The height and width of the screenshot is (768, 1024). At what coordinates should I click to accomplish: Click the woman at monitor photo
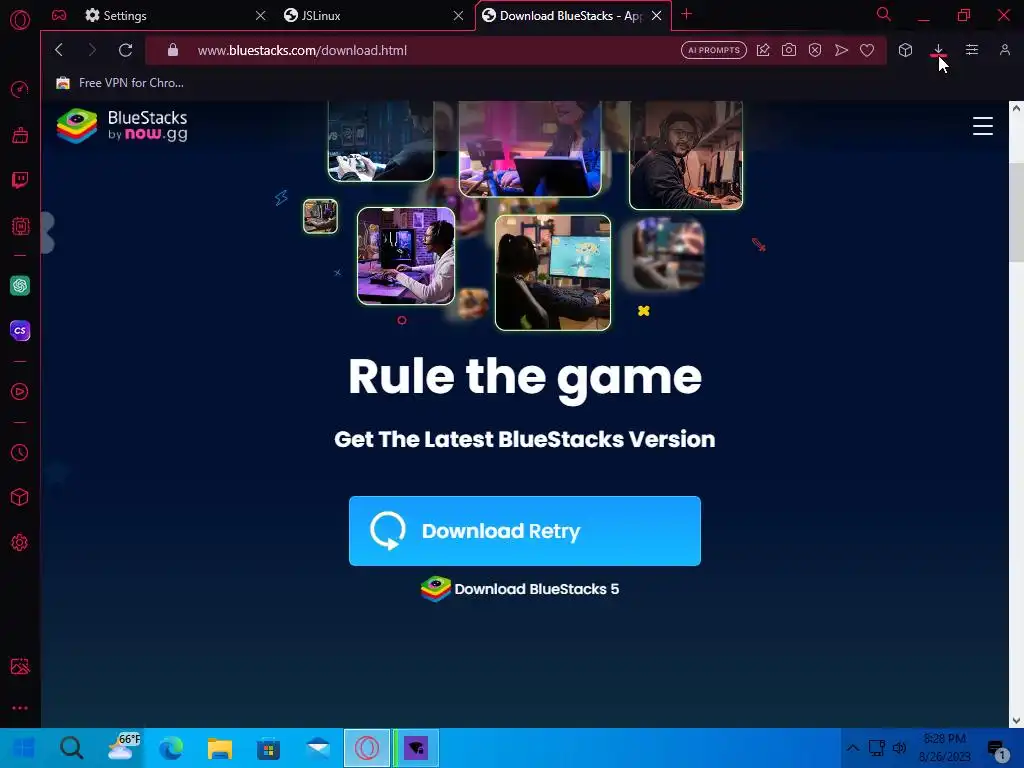point(553,273)
